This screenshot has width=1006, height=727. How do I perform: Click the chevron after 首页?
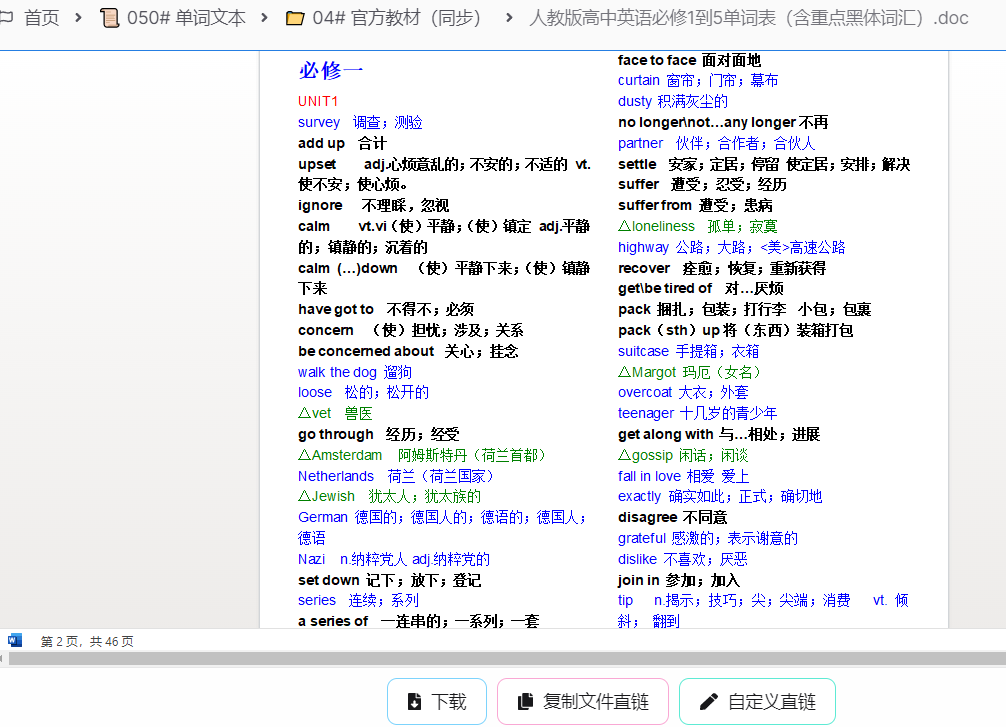coord(78,17)
